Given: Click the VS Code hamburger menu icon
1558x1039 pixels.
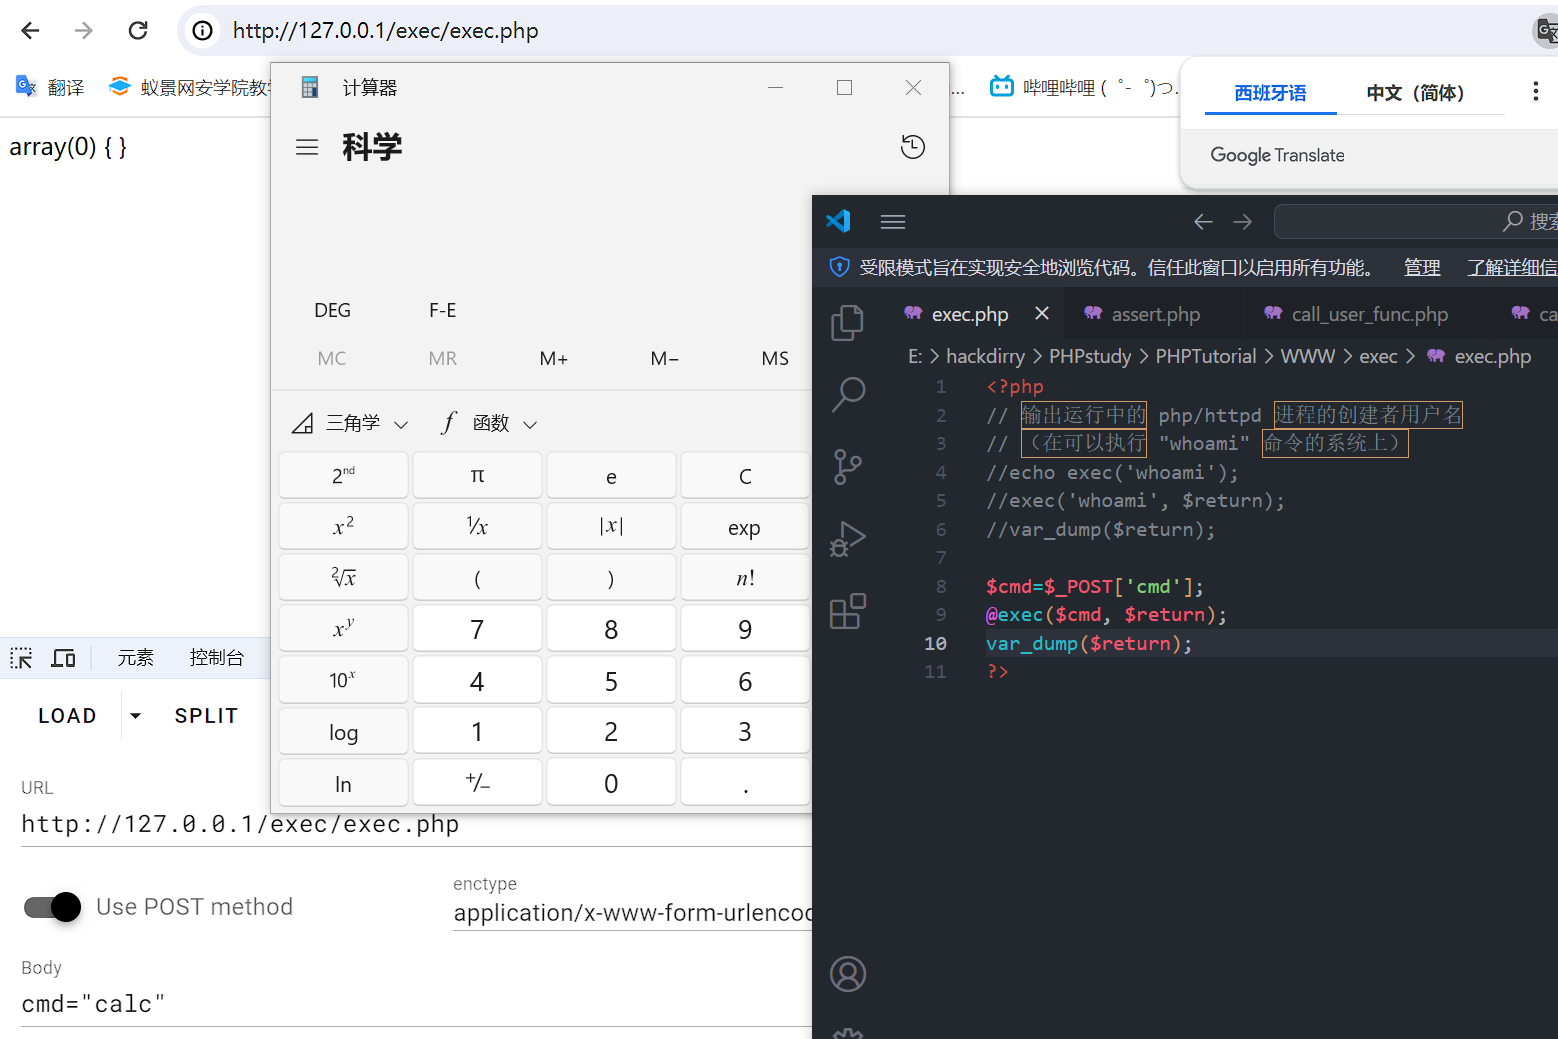Looking at the screenshot, I should pyautogui.click(x=893, y=221).
